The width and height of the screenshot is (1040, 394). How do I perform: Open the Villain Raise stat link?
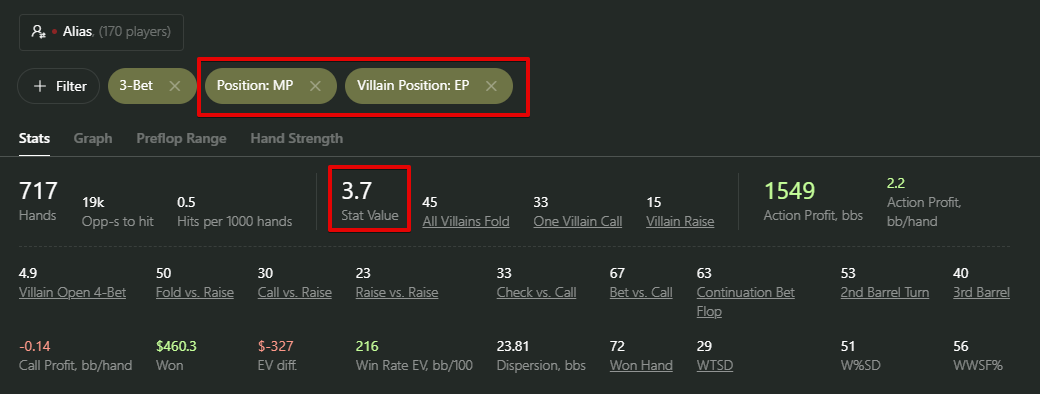point(680,222)
